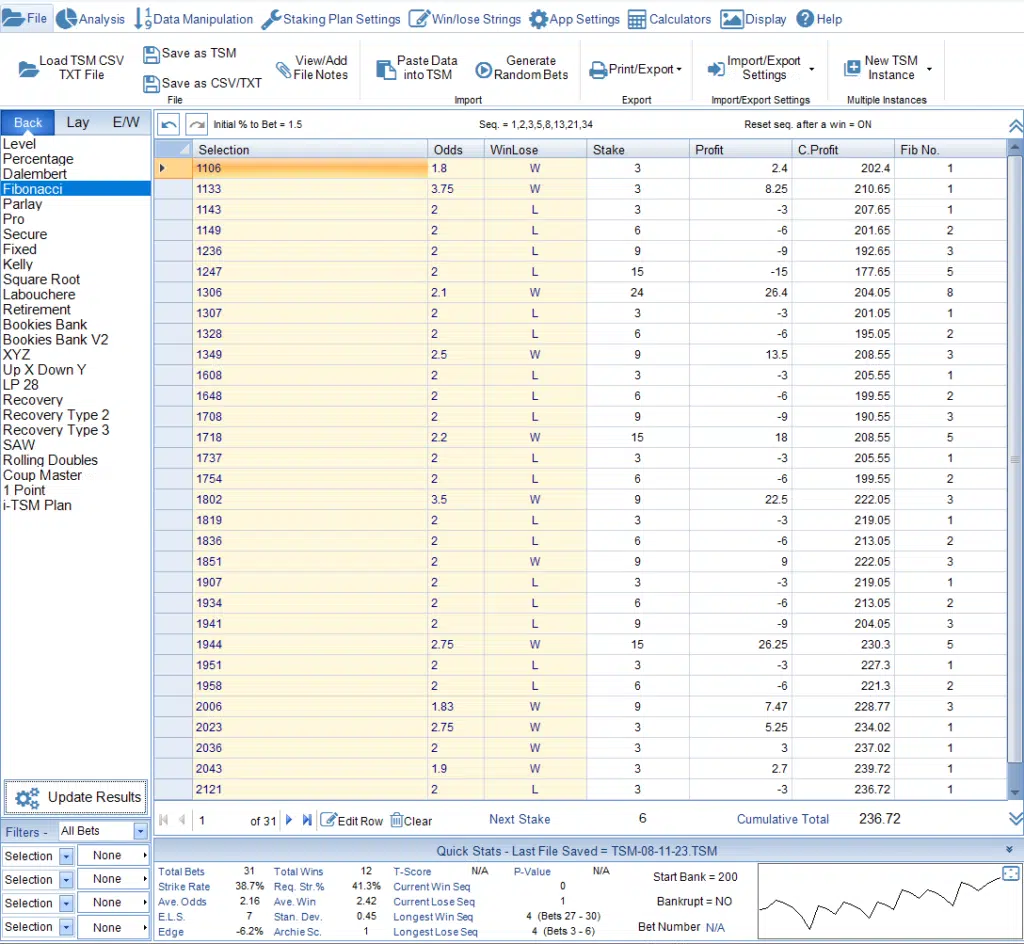1024x944 pixels.
Task: Click the gear icon on Update Results
Action: point(27,798)
